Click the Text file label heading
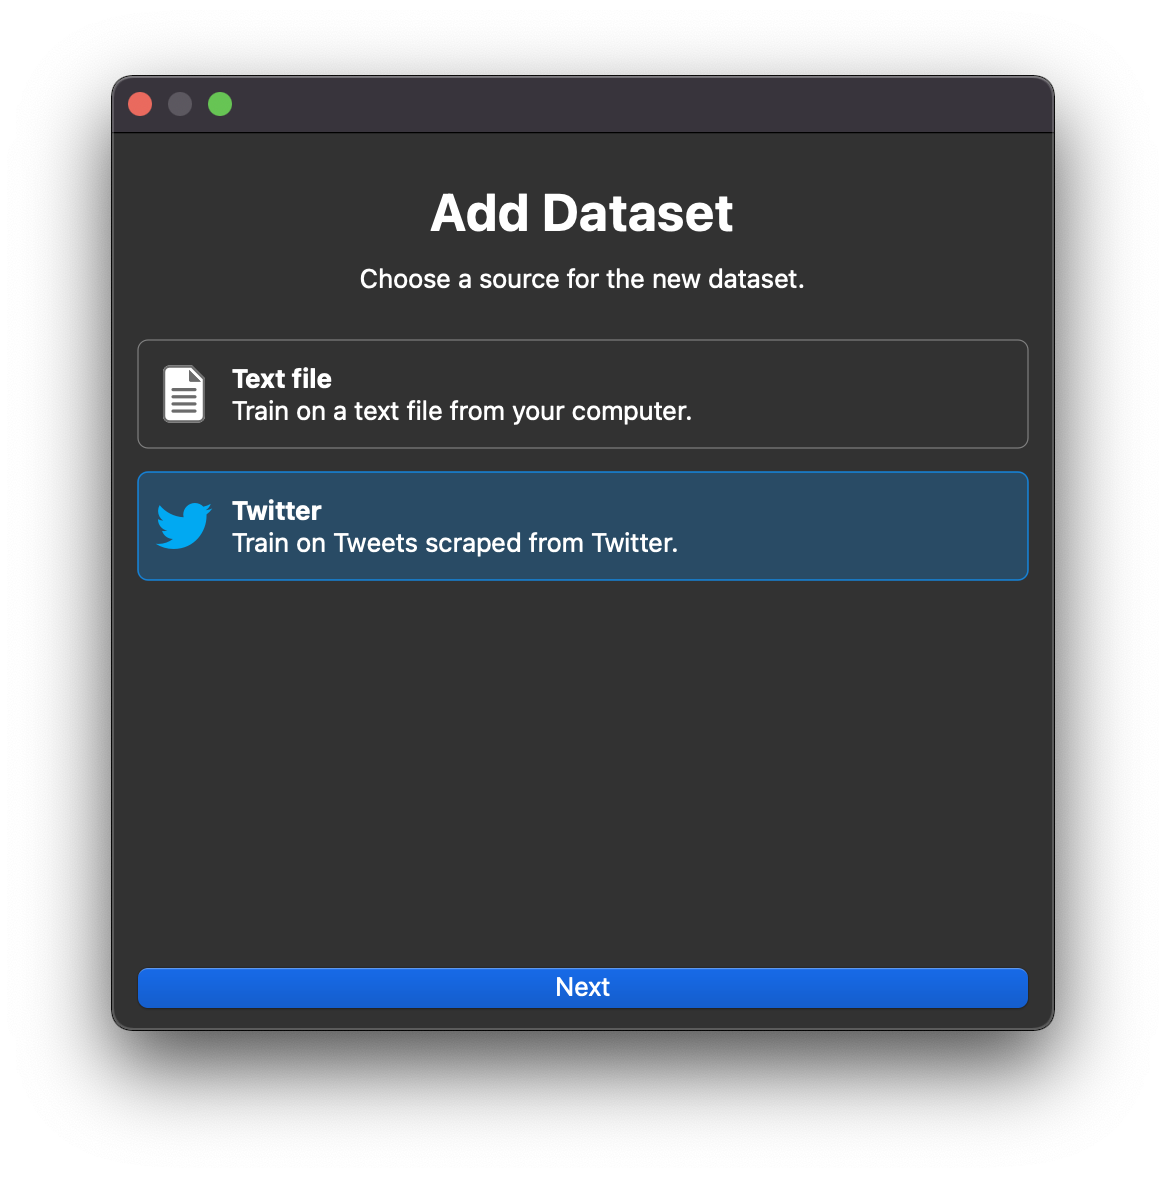Image resolution: width=1166 pixels, height=1178 pixels. [281, 379]
